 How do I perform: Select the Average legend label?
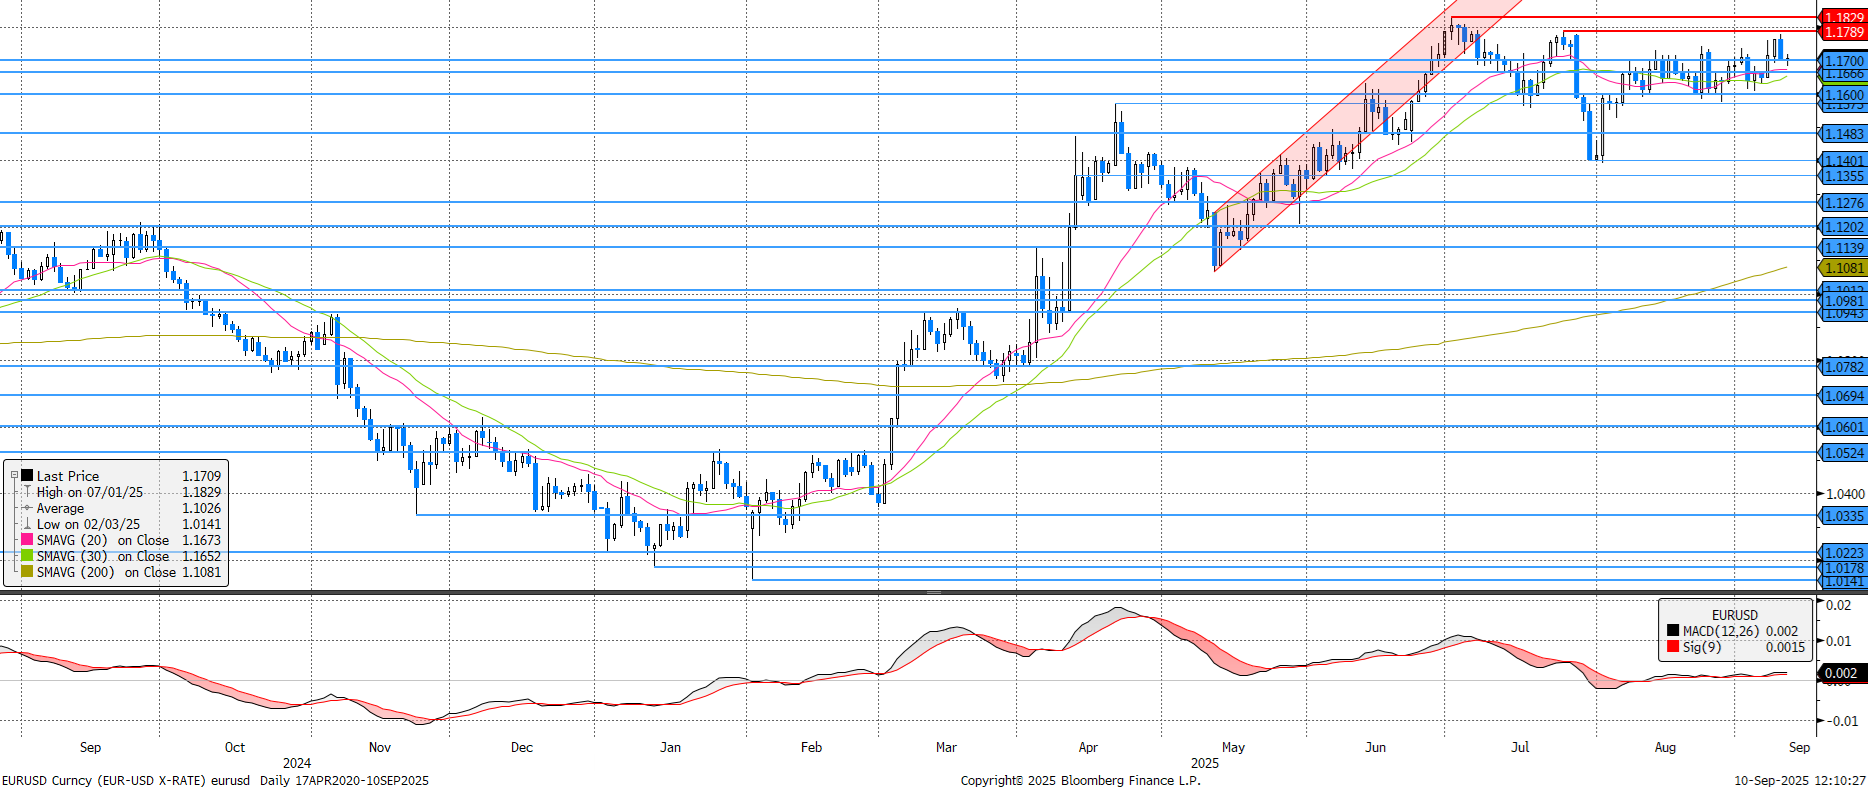click(60, 508)
